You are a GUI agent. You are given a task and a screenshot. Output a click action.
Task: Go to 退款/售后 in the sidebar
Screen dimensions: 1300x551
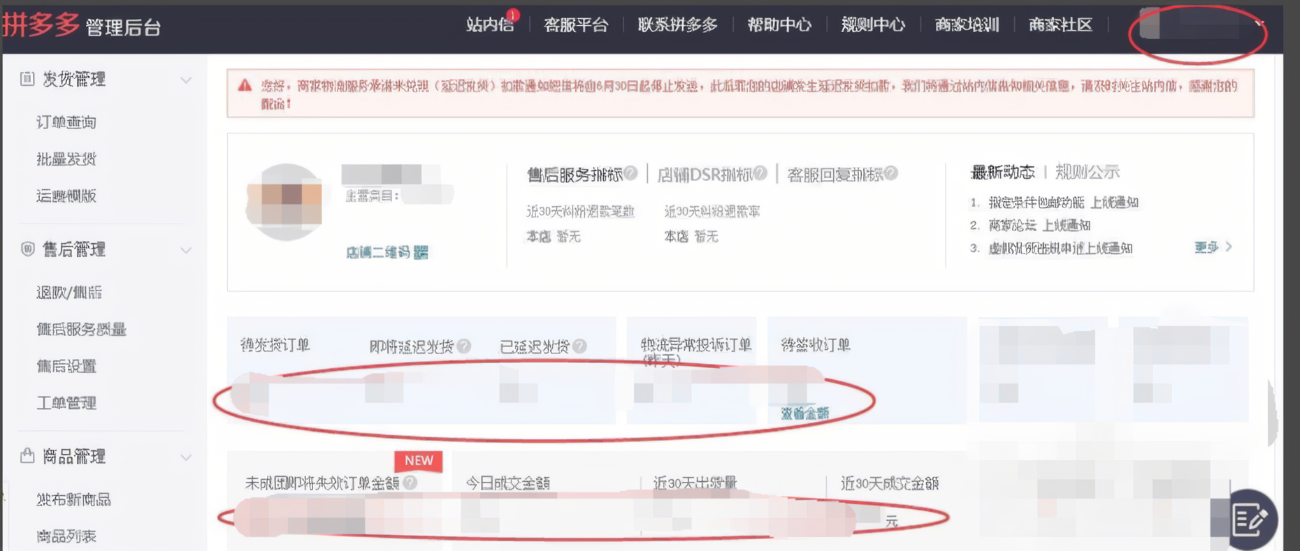click(69, 293)
